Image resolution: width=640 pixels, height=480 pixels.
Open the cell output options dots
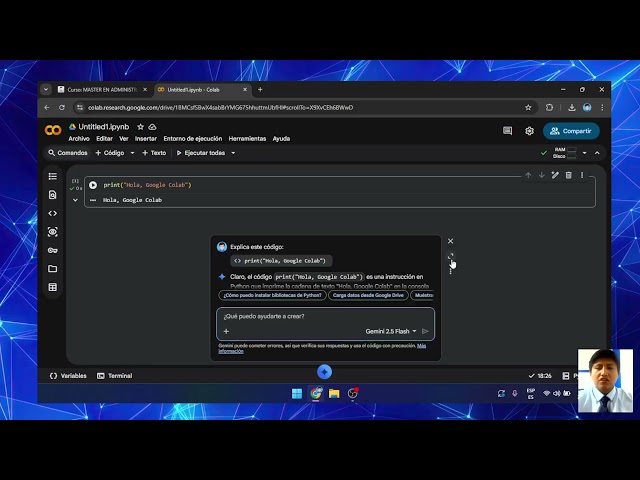tap(93, 200)
